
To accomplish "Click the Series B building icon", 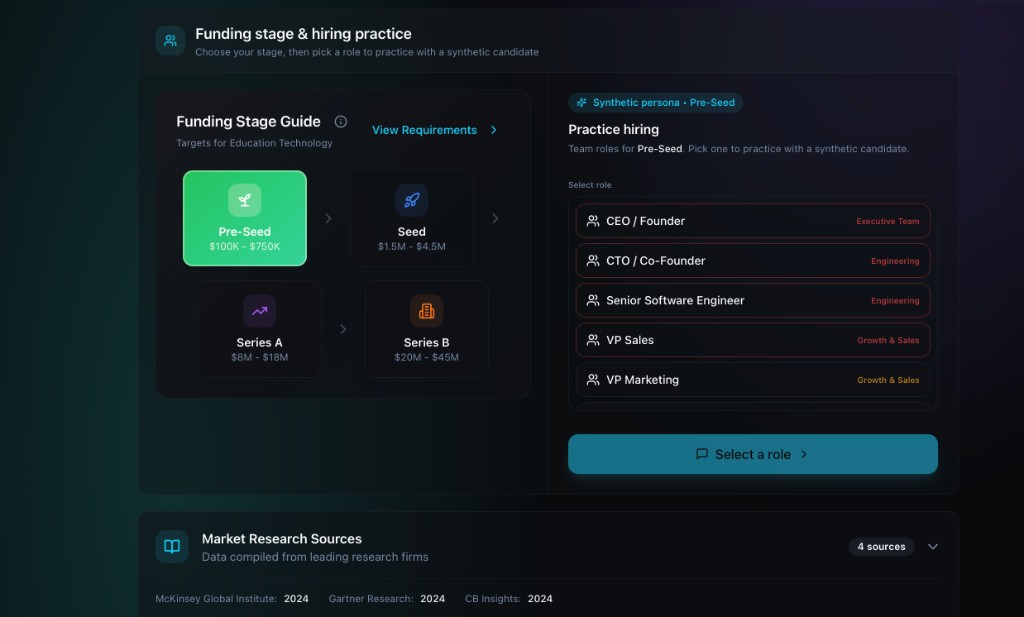I will [426, 311].
